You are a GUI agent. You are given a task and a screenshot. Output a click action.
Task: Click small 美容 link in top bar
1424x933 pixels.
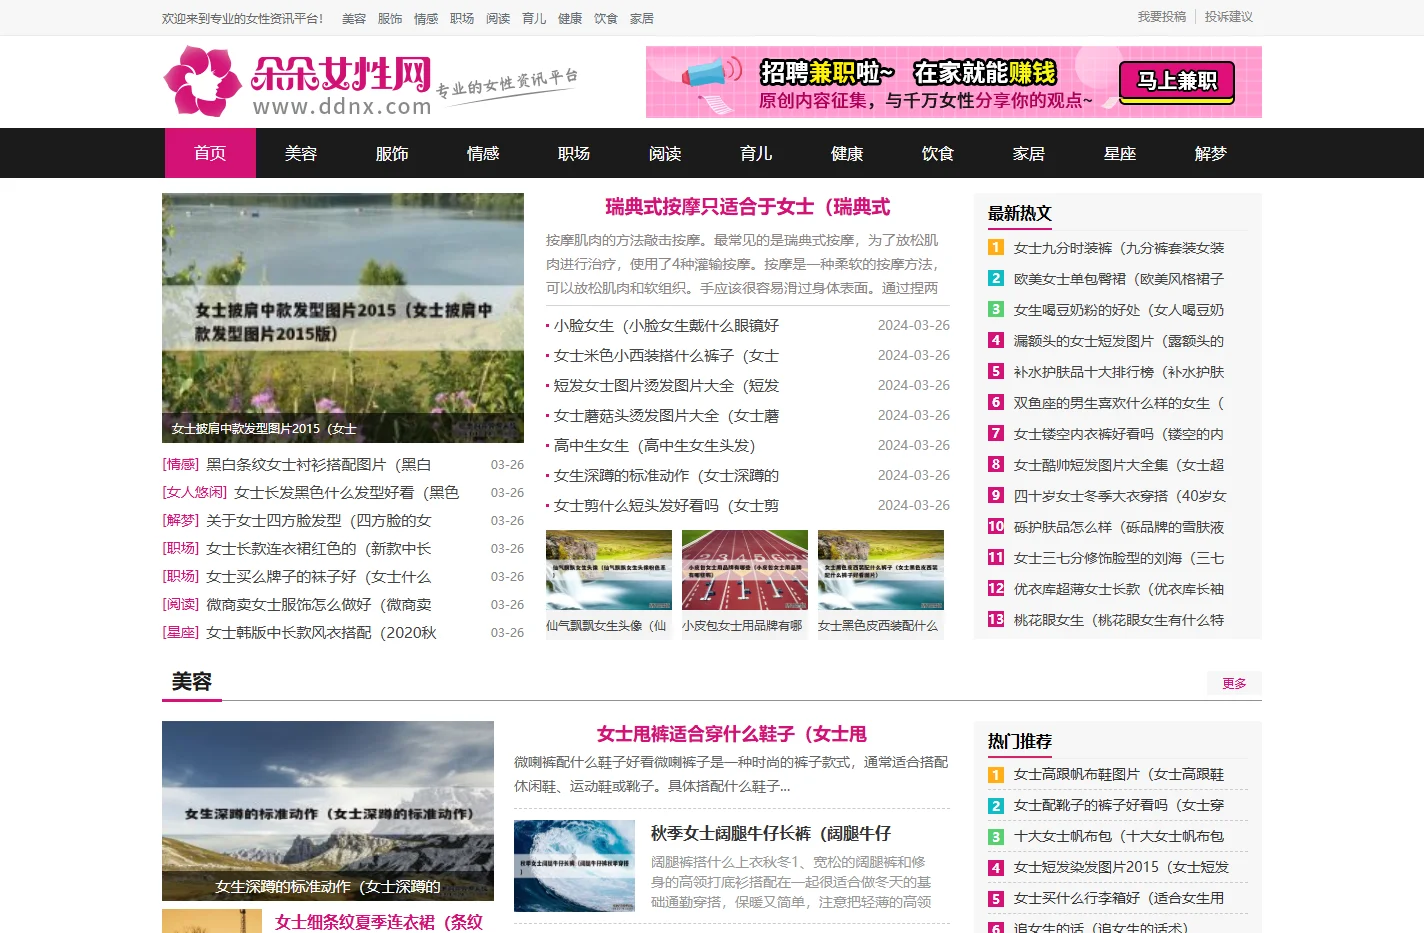[354, 18]
